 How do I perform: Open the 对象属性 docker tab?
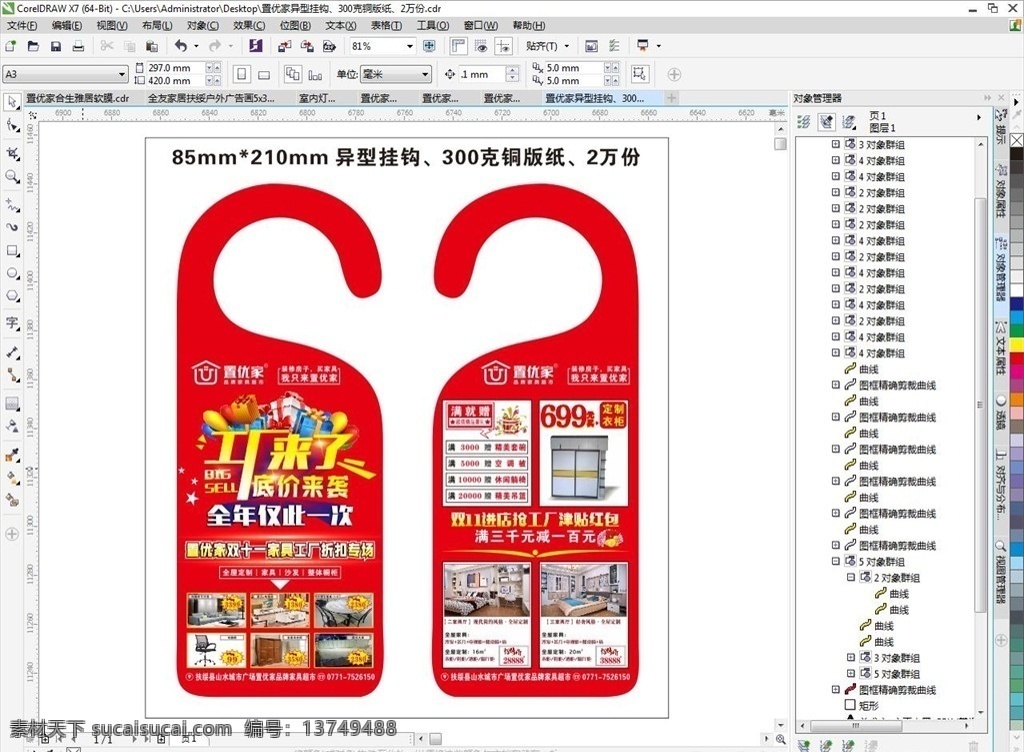coord(1000,191)
